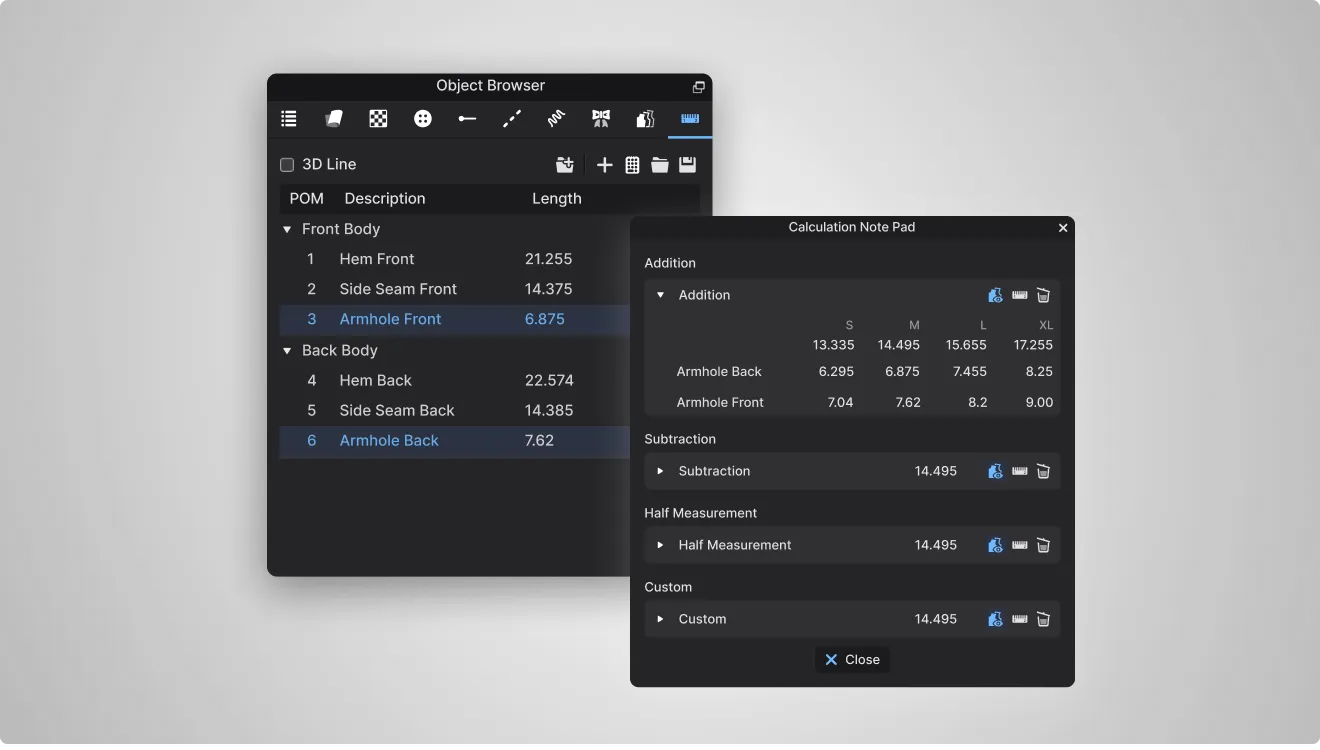Click the Add measurement plus icon
1320x750 pixels.
click(604, 165)
